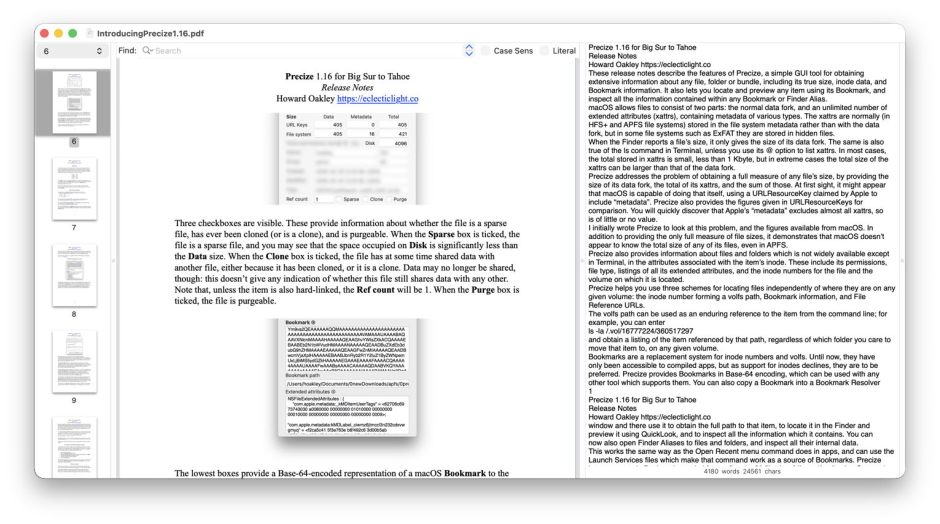Click the 'Find:' label

tap(127, 50)
